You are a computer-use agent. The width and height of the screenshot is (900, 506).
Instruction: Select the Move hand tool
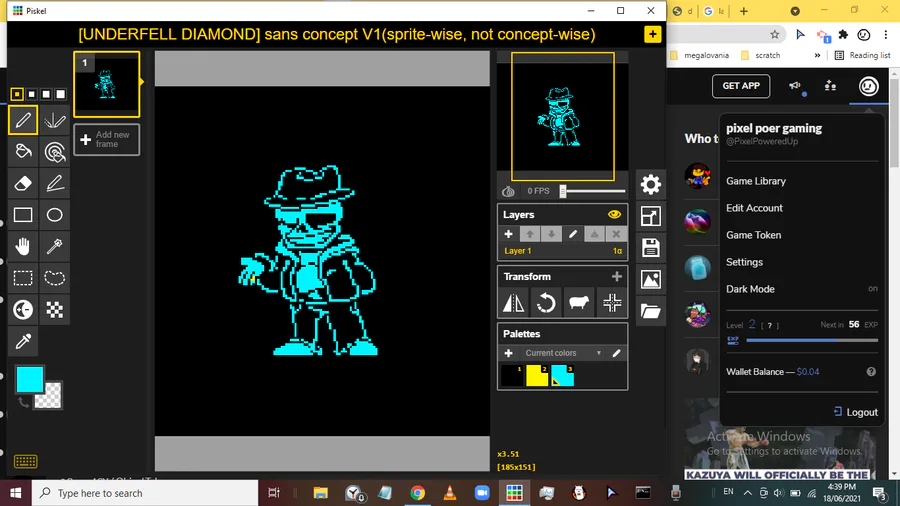tap(23, 246)
